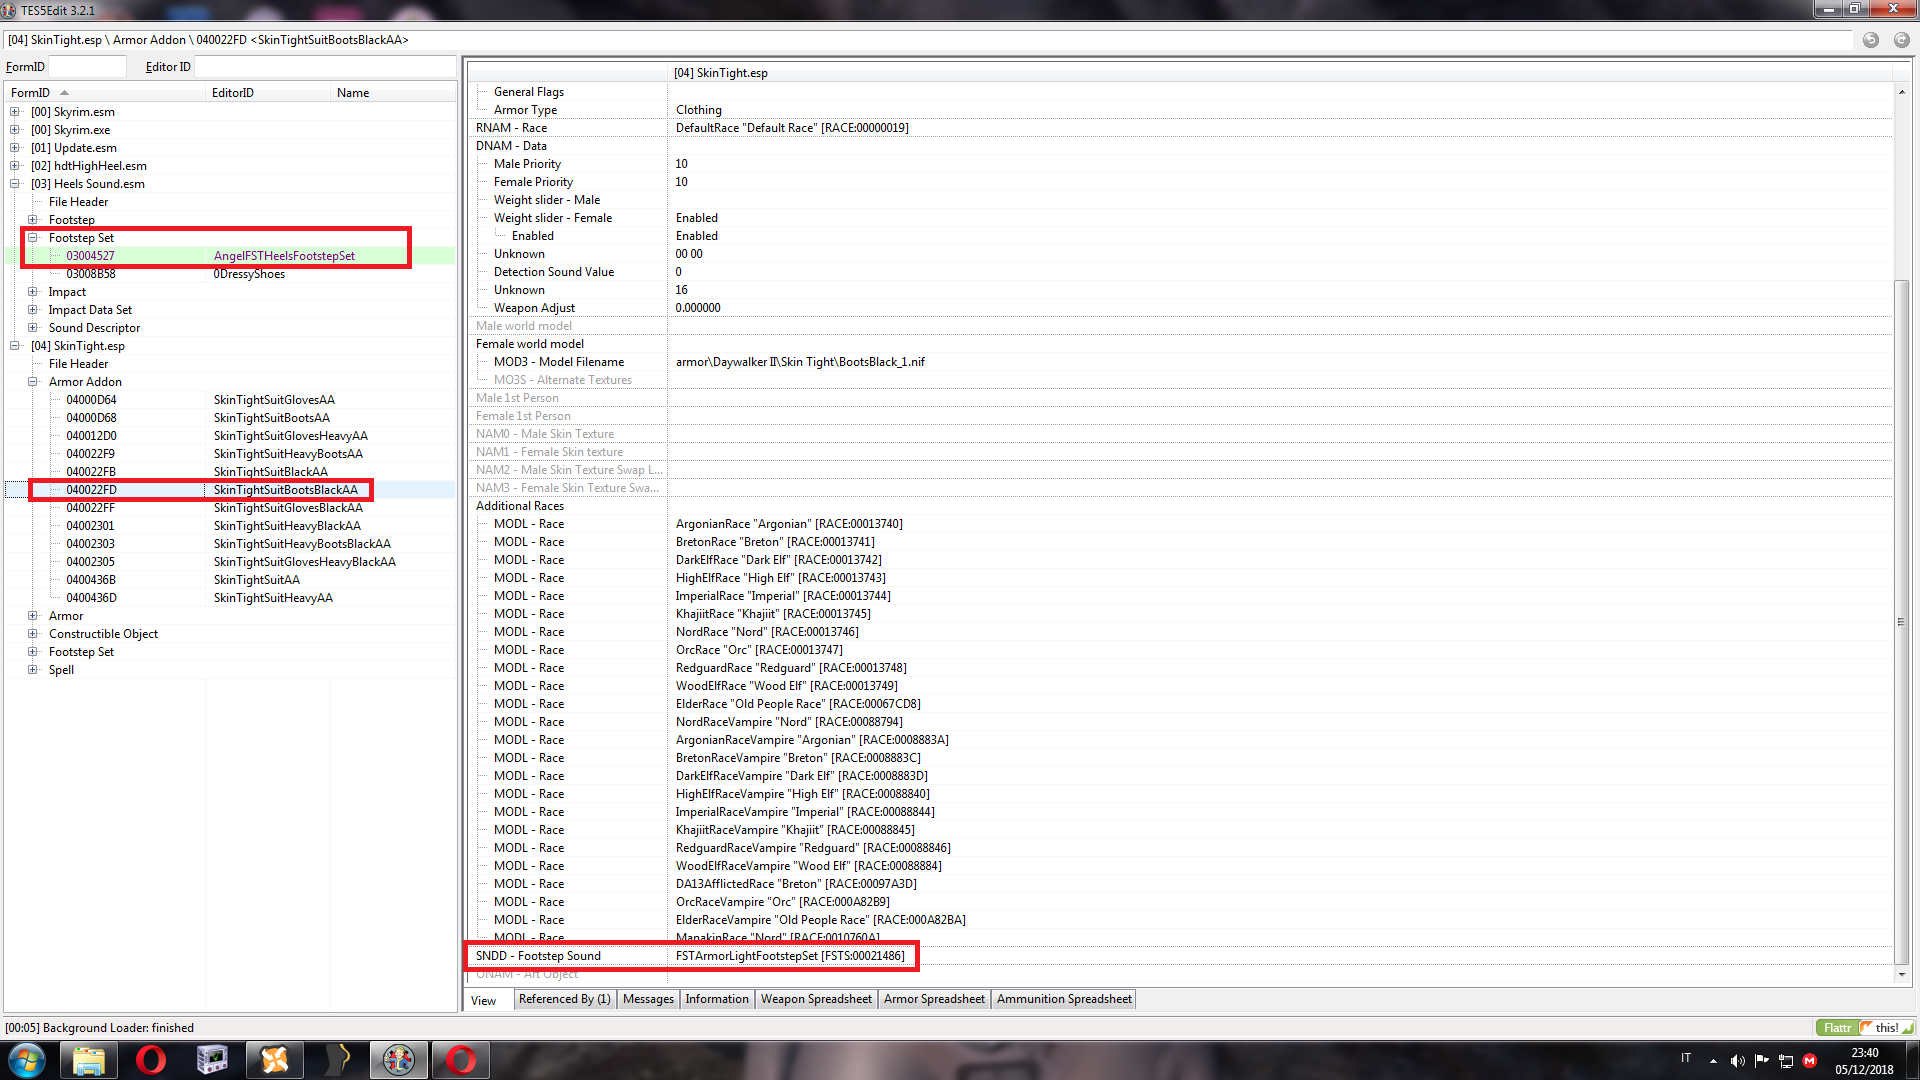Viewport: 1920px width, 1080px height.
Task: Select record 040022F9 SkinTightSuitHeavyBootsAA
Action: (230, 454)
